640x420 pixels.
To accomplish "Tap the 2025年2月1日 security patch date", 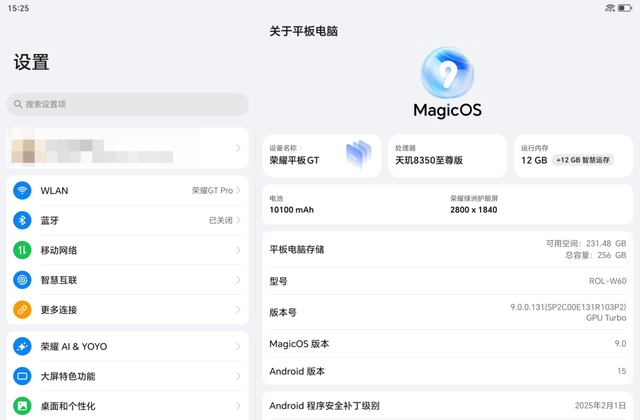I will (x=600, y=406).
